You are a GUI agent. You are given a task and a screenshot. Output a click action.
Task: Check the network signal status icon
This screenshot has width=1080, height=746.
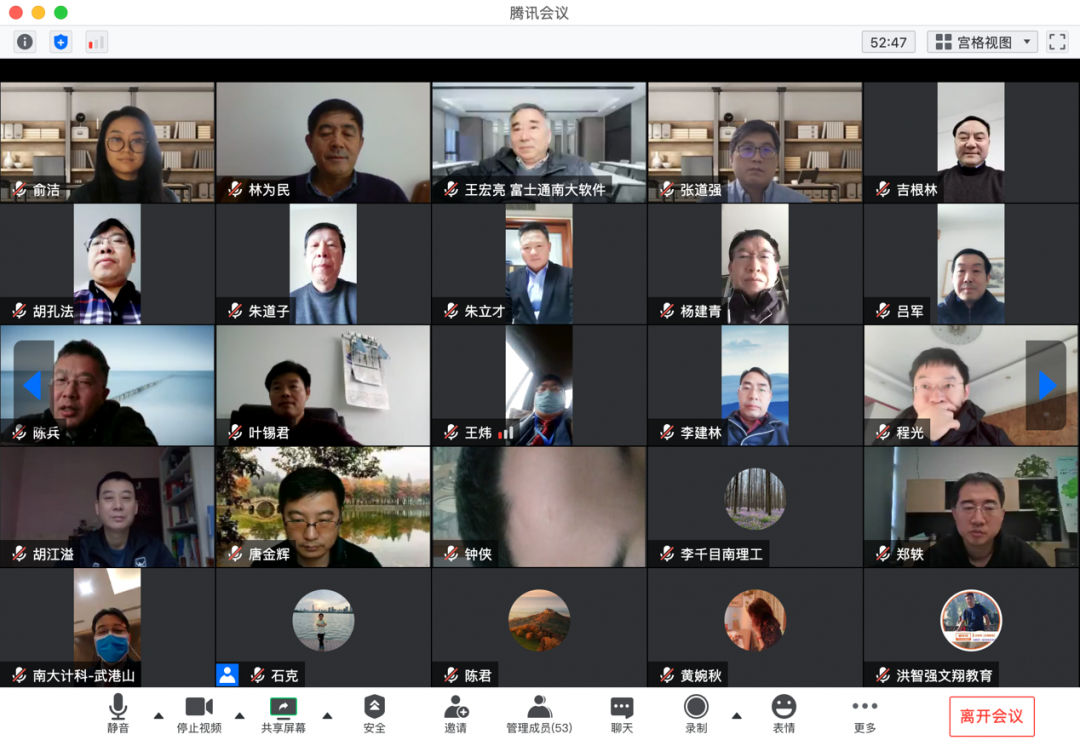[x=96, y=42]
